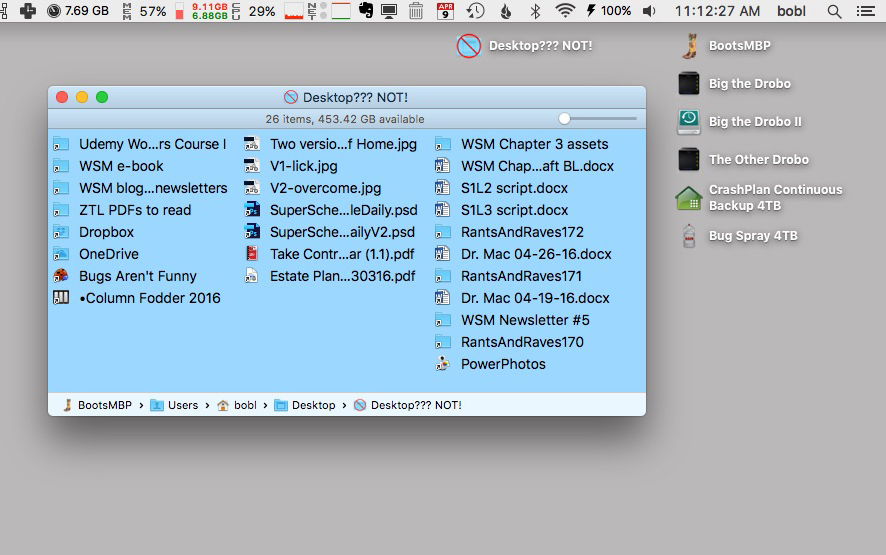Click the SuperSche...ailyV2.psd file icon

click(x=252, y=232)
